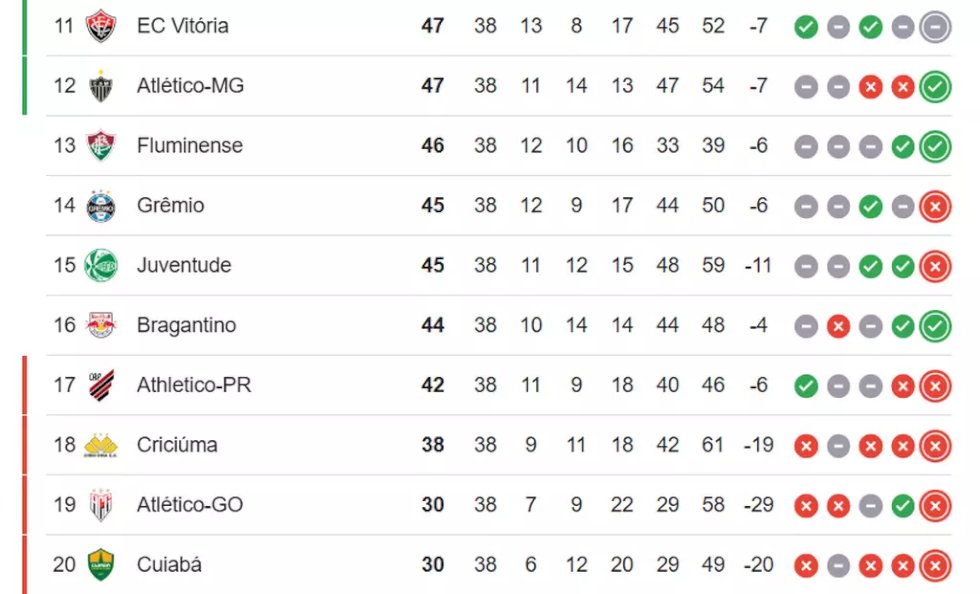The width and height of the screenshot is (980, 594).
Task: Open the Fluminense team name link
Action: 189,146
